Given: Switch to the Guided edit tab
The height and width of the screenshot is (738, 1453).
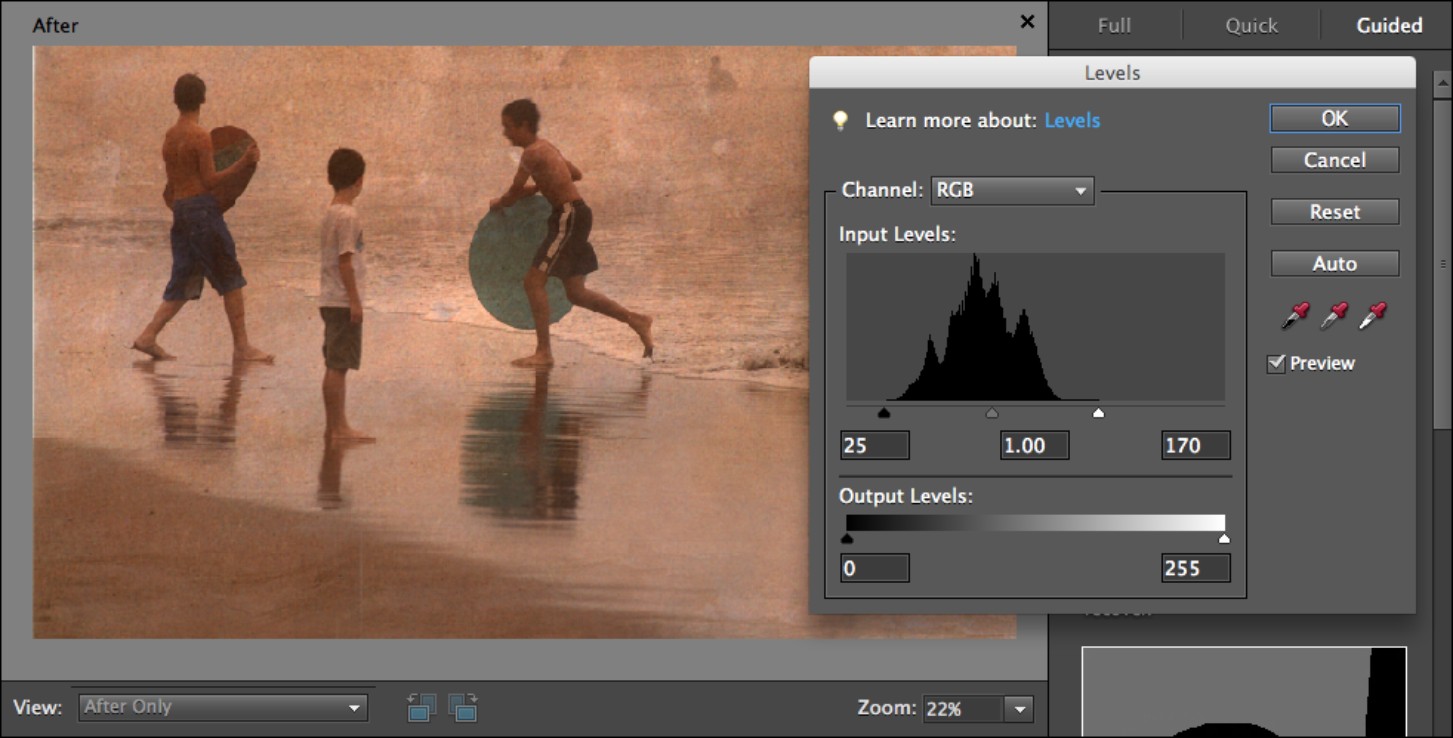Looking at the screenshot, I should coord(1389,25).
